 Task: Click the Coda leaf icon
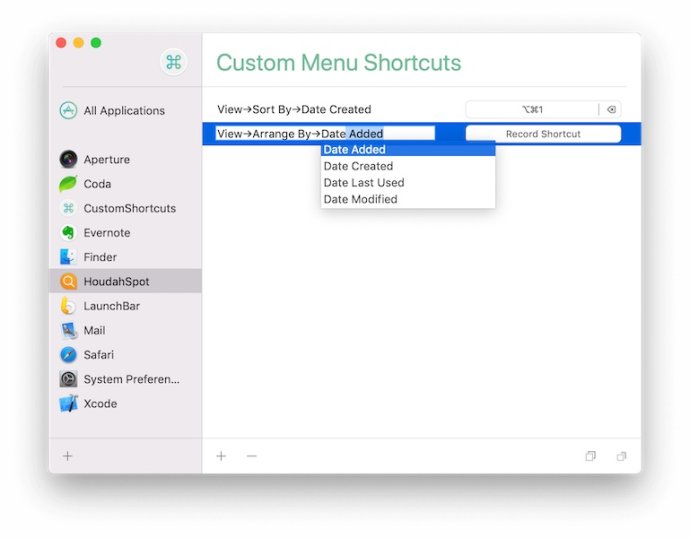coord(68,183)
